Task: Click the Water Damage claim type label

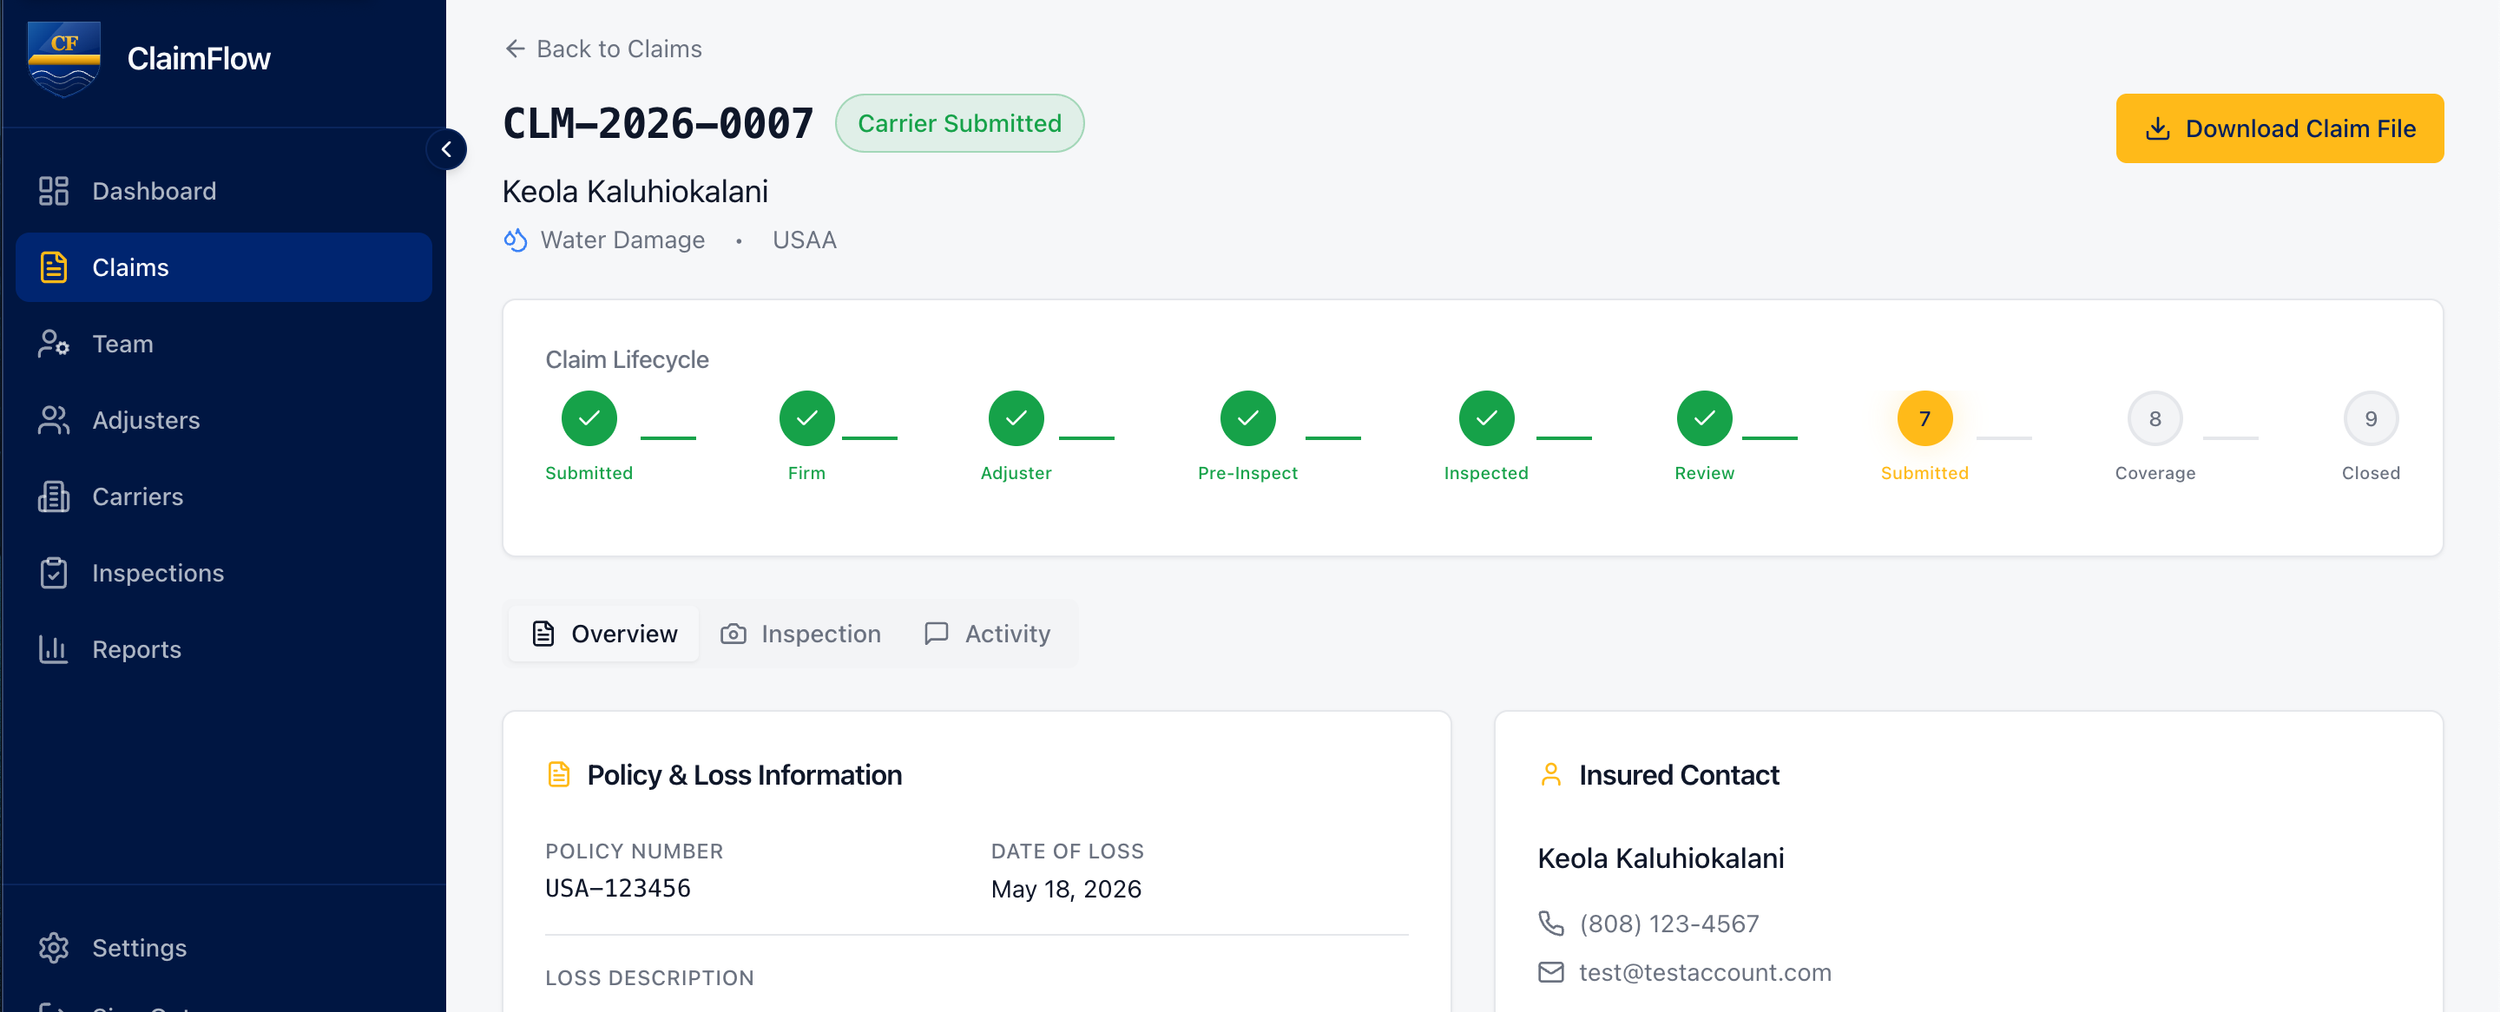Action: [x=622, y=240]
